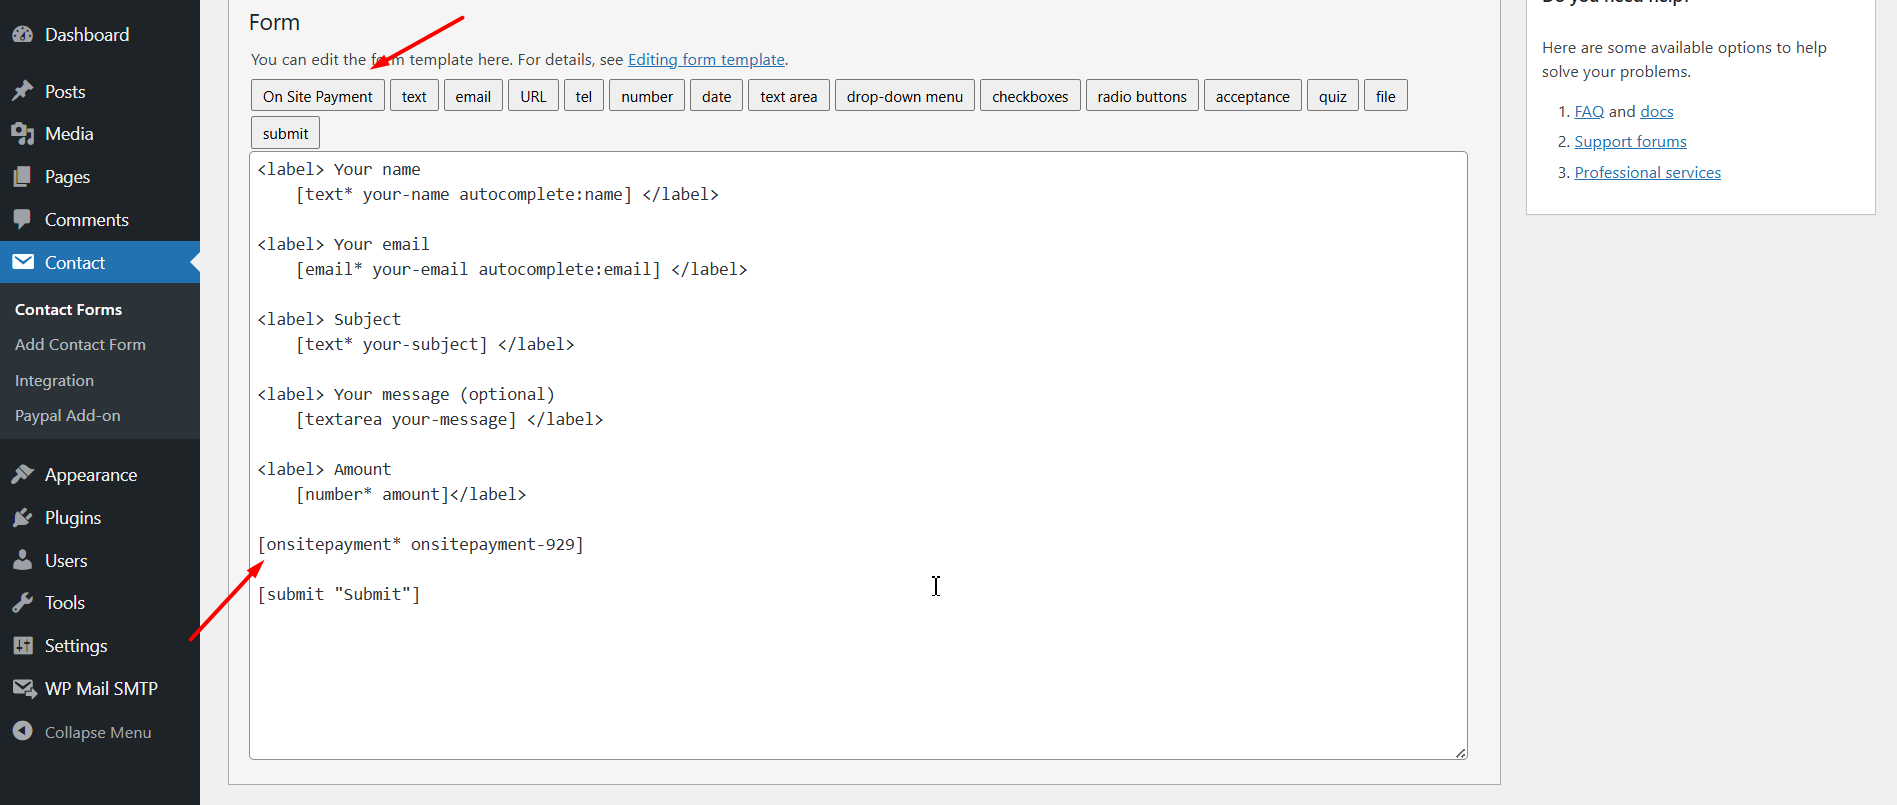This screenshot has width=1897, height=805.
Task: Click the Comments bubble icon
Action: tap(23, 219)
